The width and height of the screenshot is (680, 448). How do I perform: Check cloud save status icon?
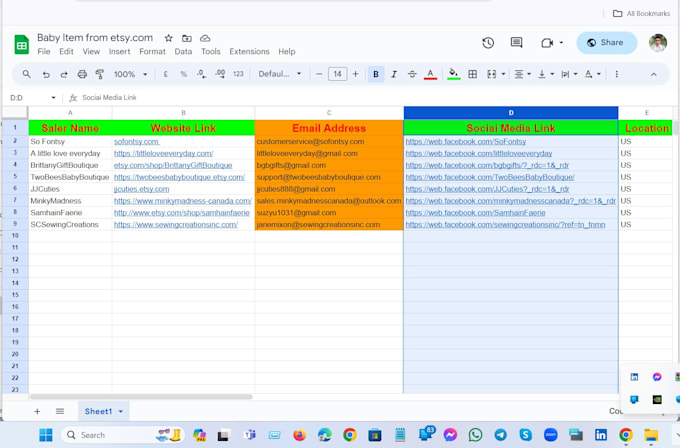[205, 38]
